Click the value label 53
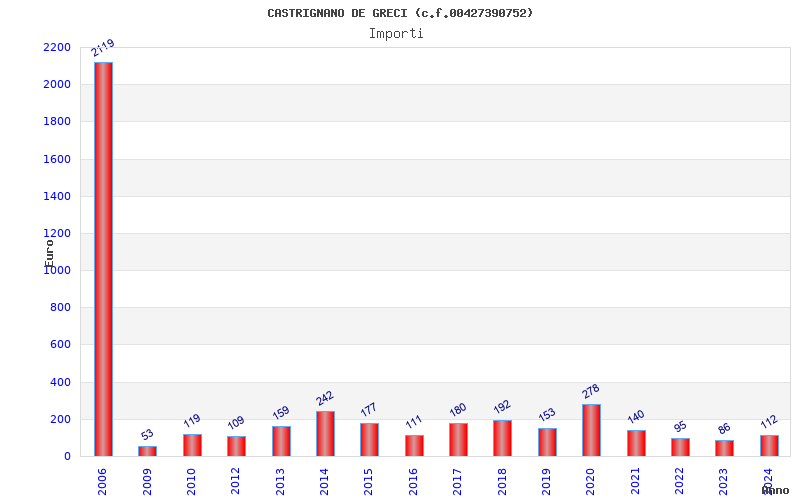The image size is (800, 500). (147, 435)
